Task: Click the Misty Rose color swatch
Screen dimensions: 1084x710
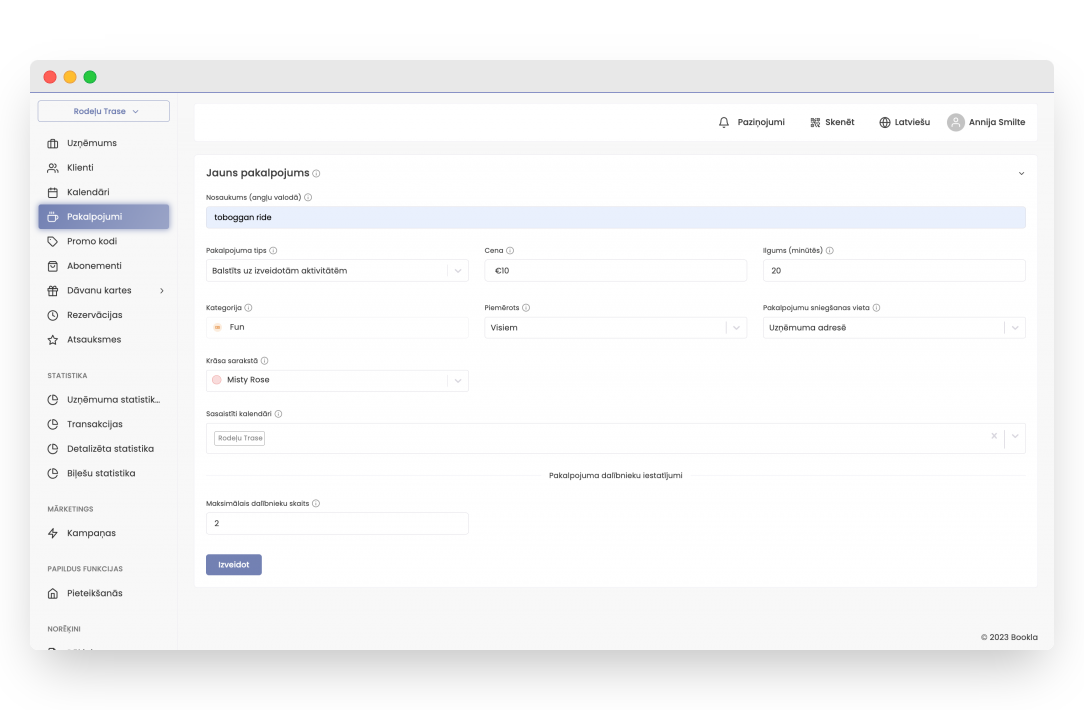Action: [216, 380]
